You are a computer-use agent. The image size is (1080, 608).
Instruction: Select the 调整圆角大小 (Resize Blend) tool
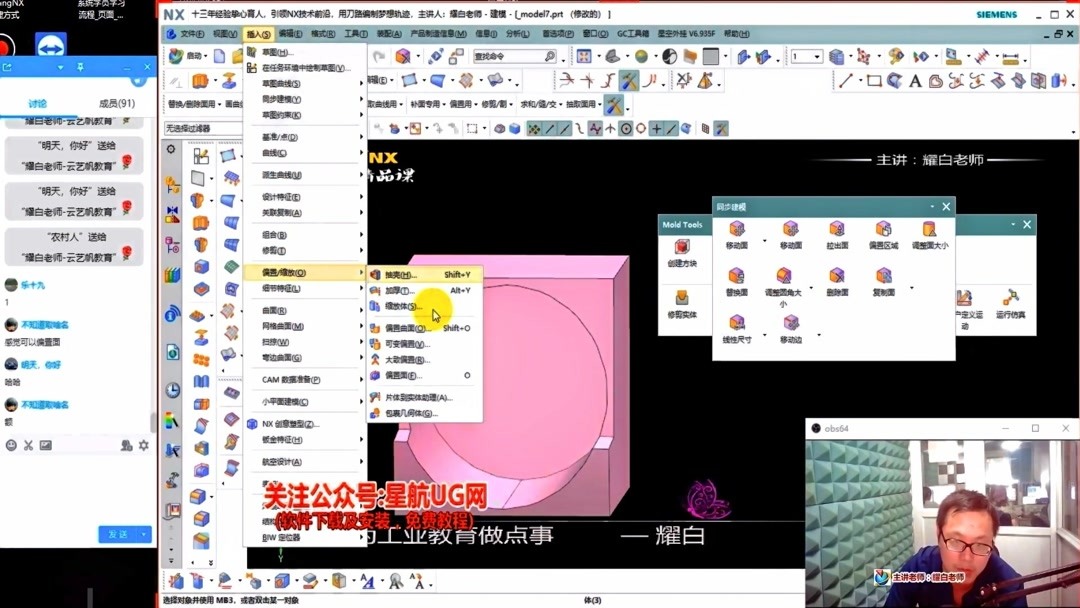click(x=782, y=278)
